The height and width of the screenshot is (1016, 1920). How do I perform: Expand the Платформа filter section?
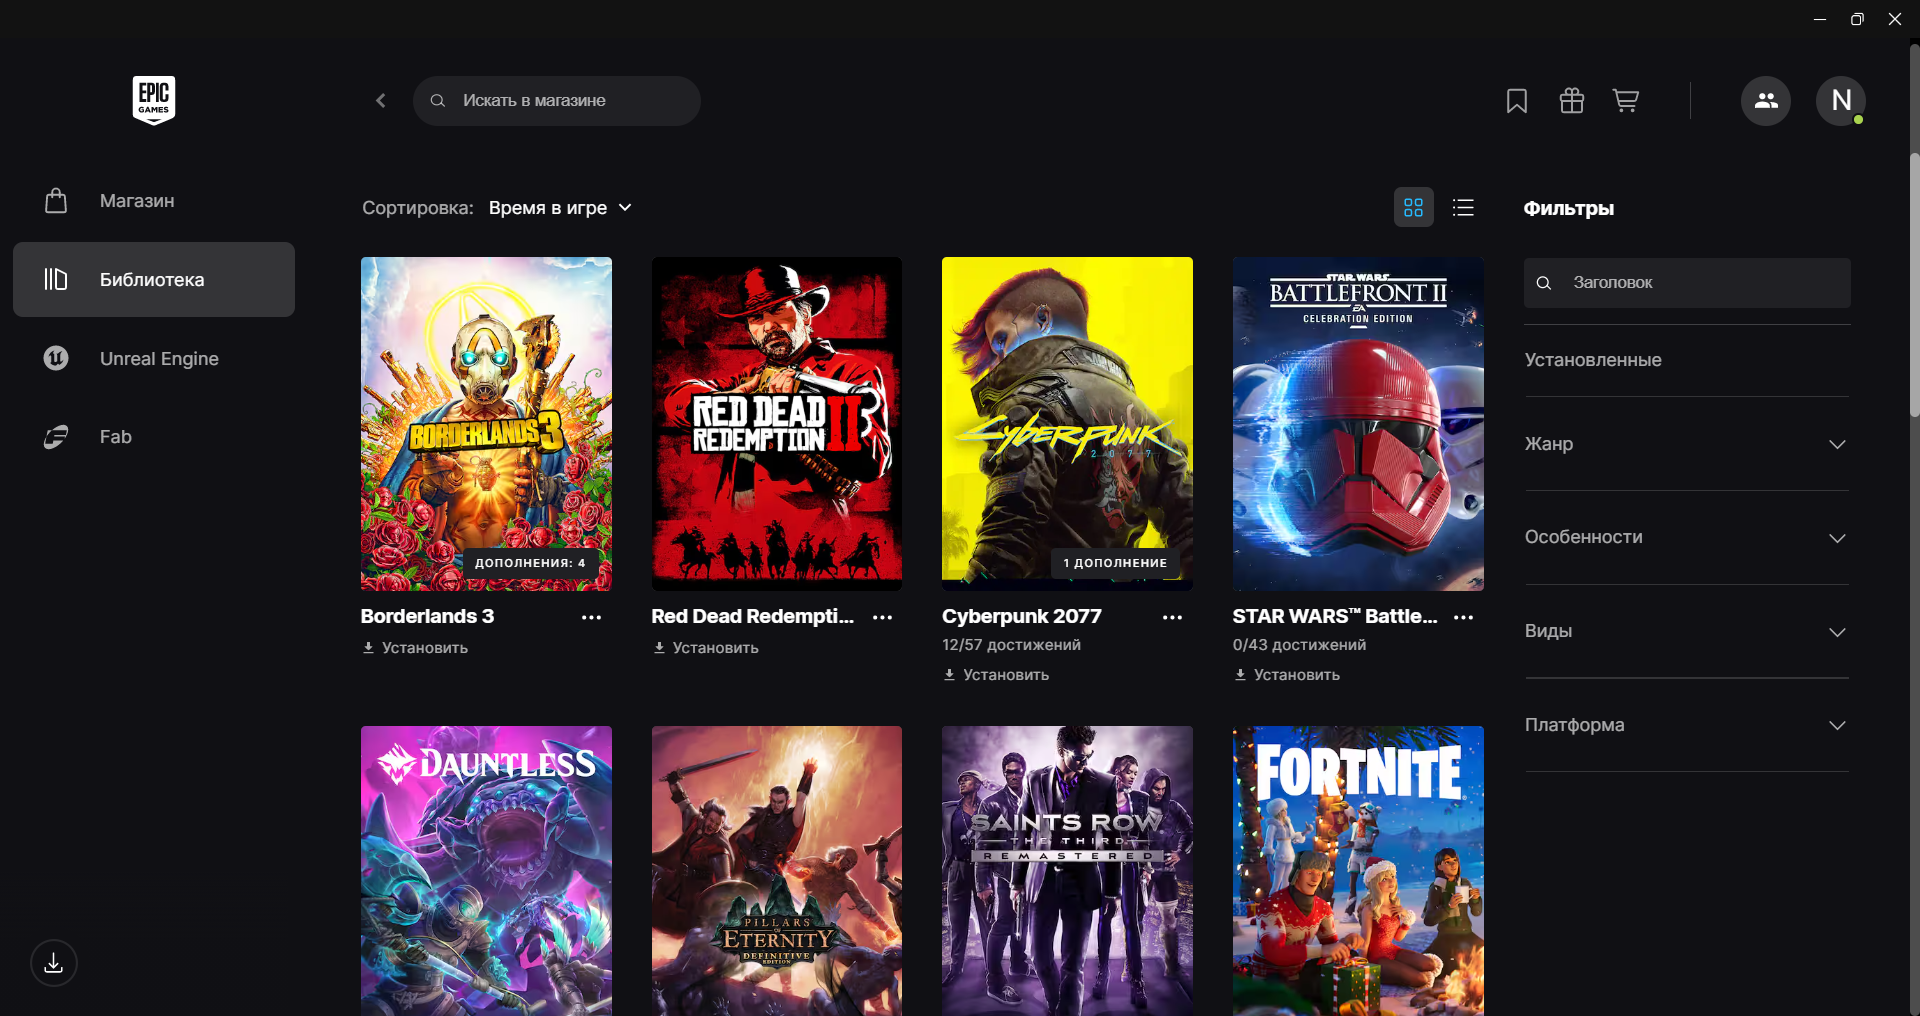[x=1687, y=725]
